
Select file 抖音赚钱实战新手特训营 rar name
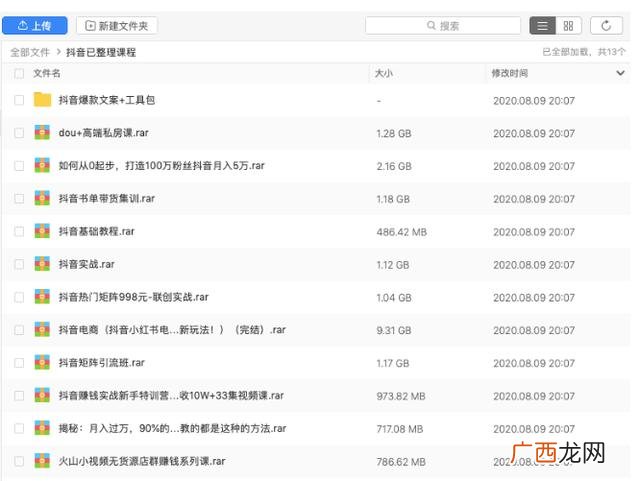[171, 396]
